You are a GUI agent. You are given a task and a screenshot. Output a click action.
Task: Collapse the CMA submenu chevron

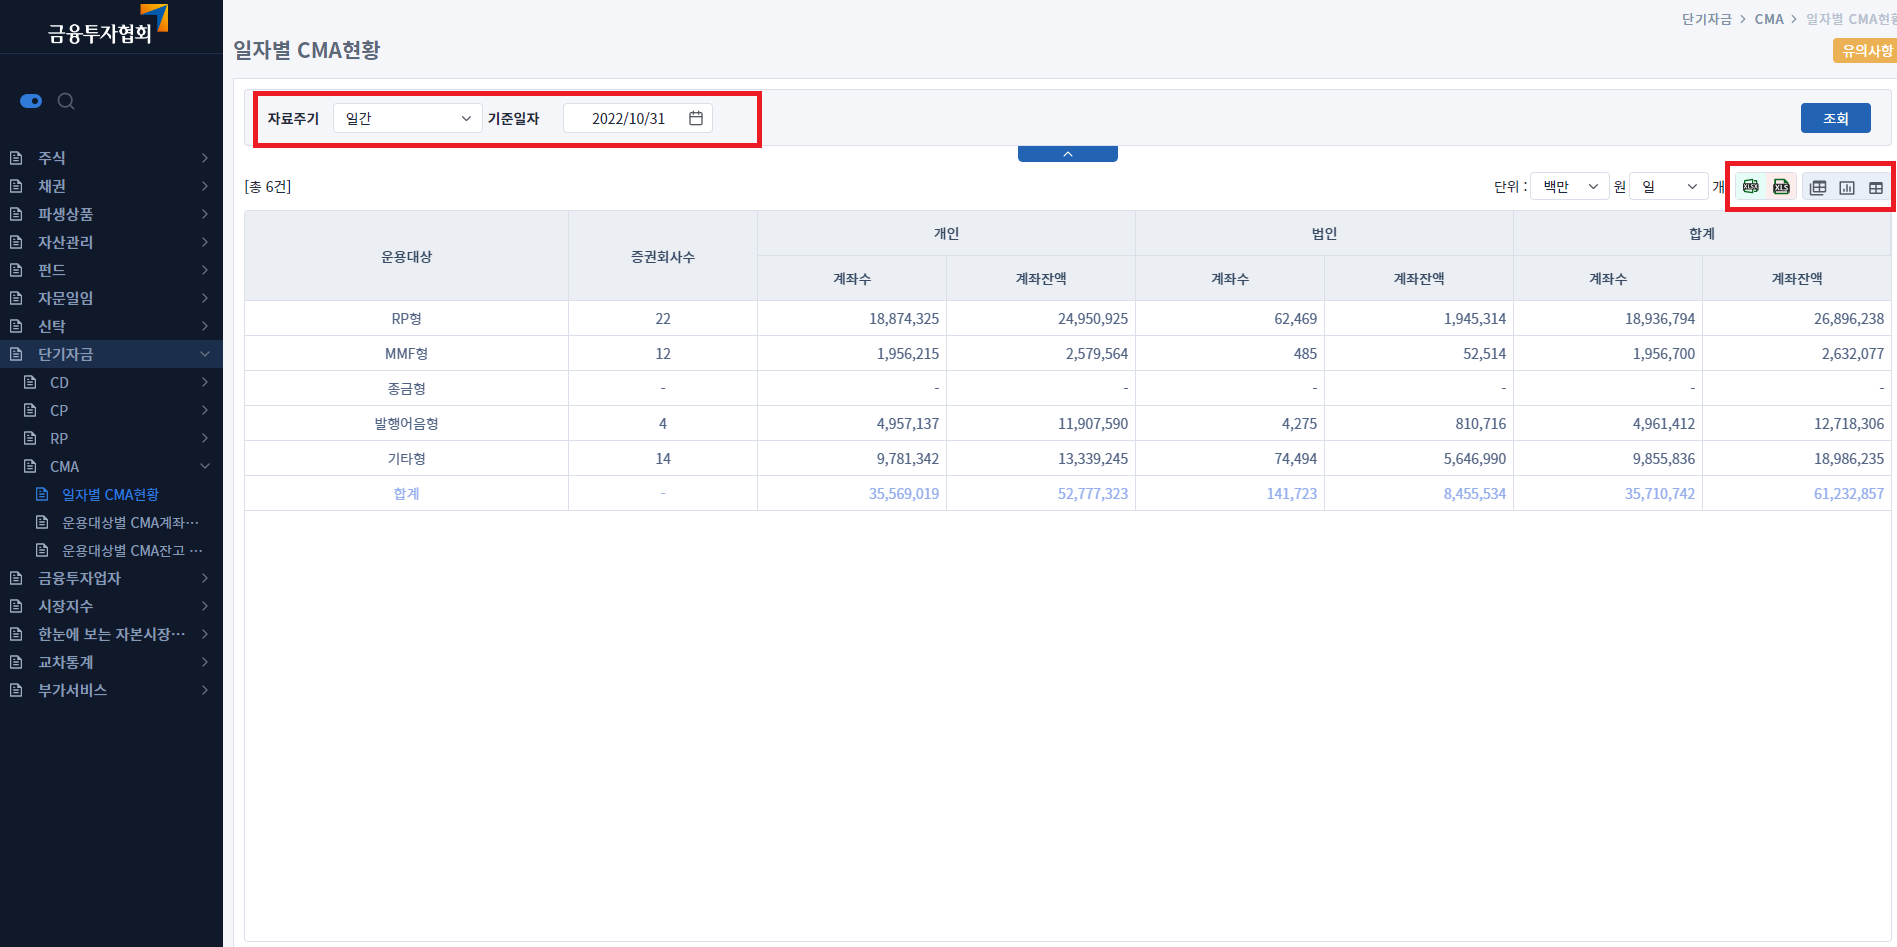point(205,466)
